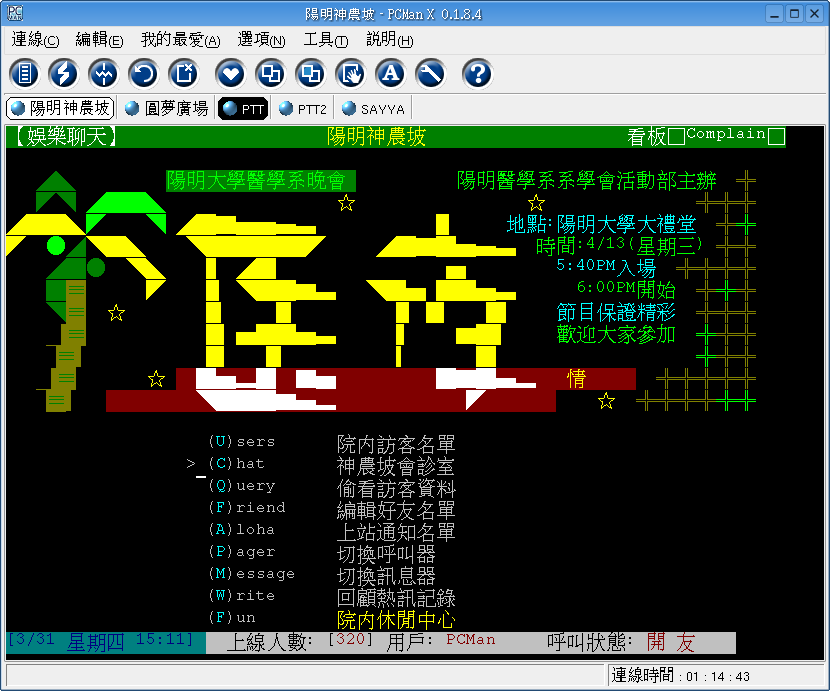Click the 上站通知名單 description text
This screenshot has height=691, width=830.
396,532
